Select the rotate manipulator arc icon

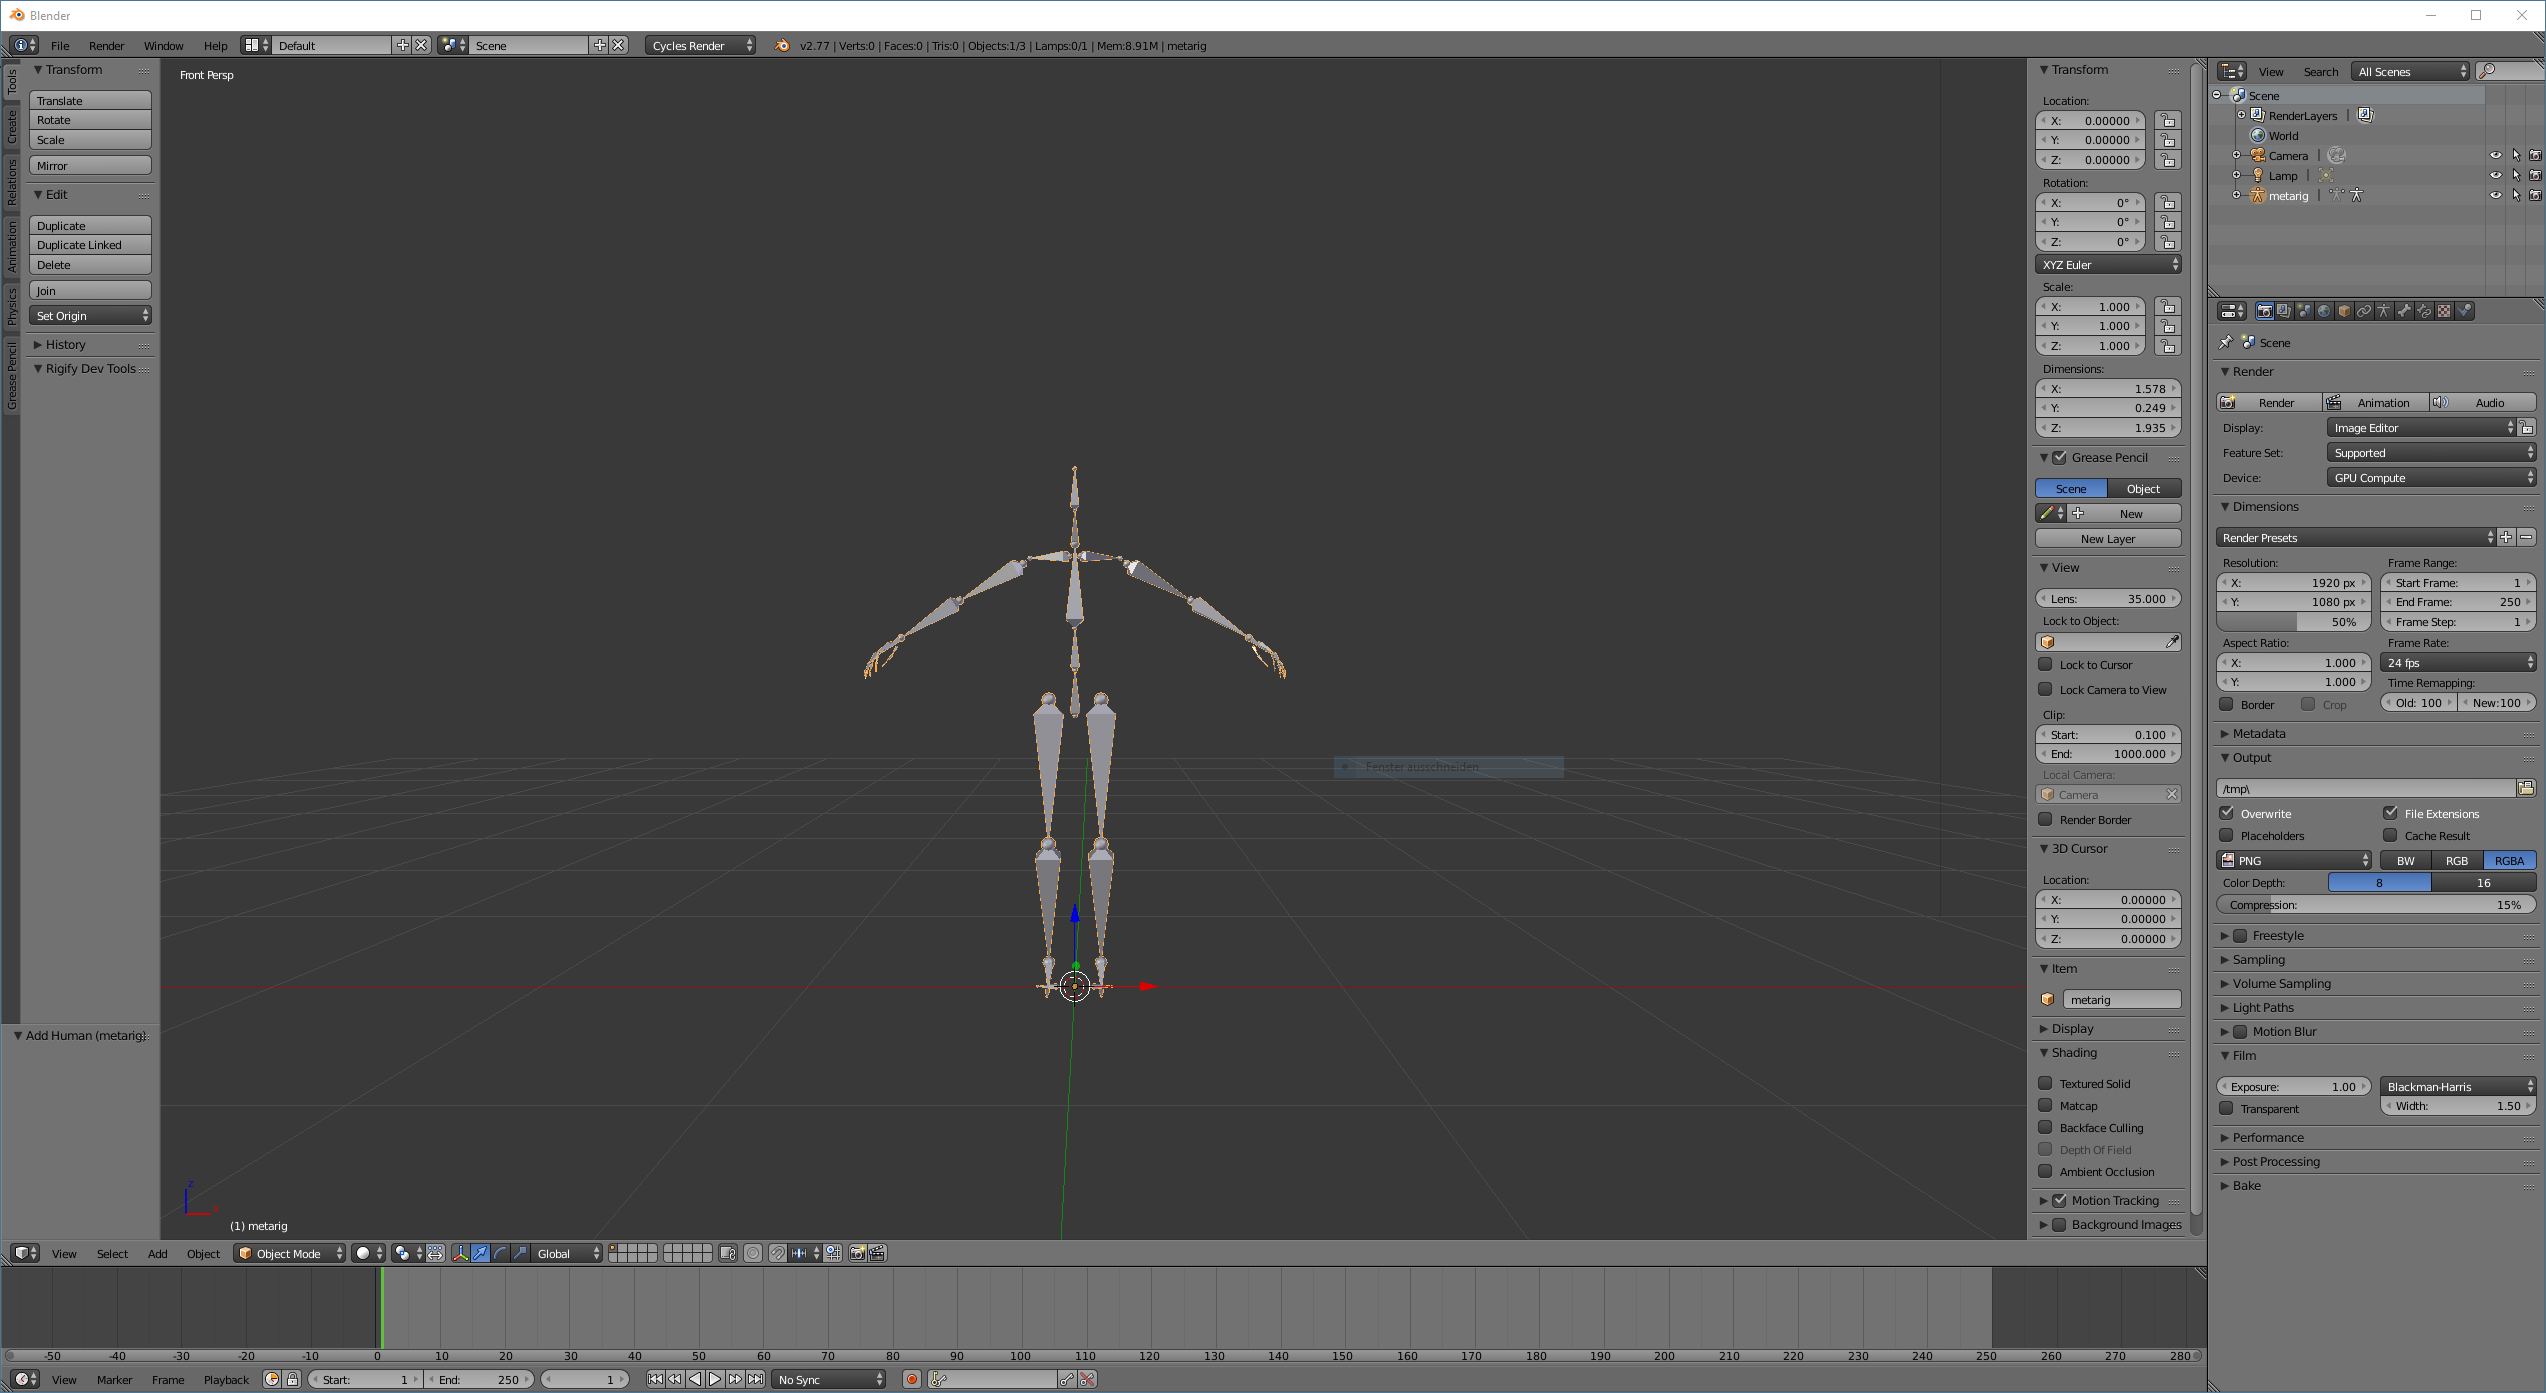point(501,1253)
